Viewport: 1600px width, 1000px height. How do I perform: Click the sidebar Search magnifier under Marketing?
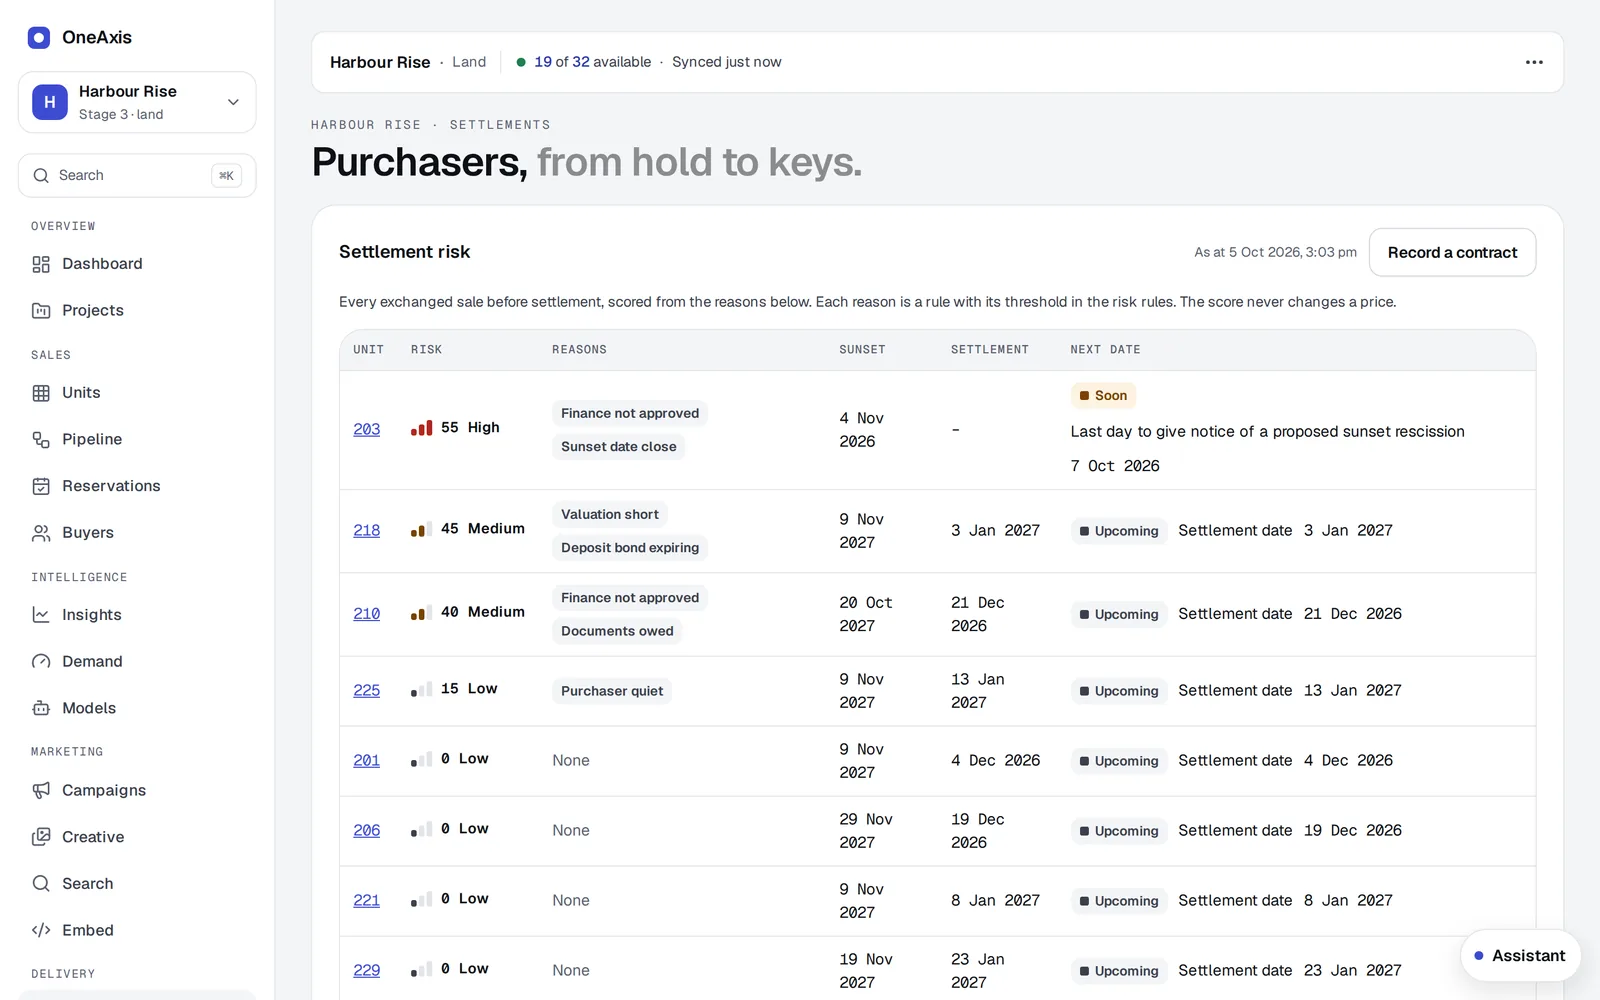41,884
